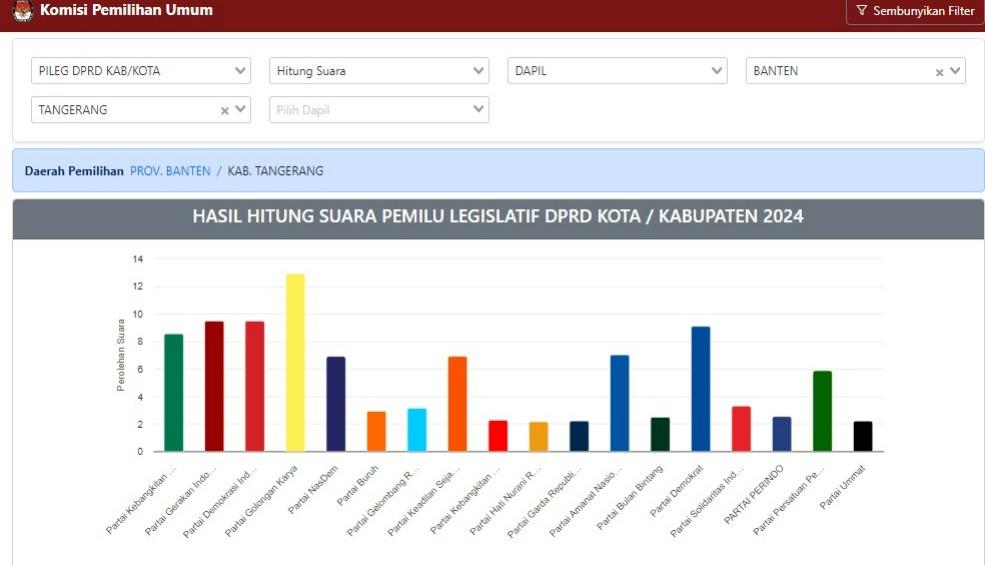Open the Hitung Suara dropdown

tap(379, 71)
